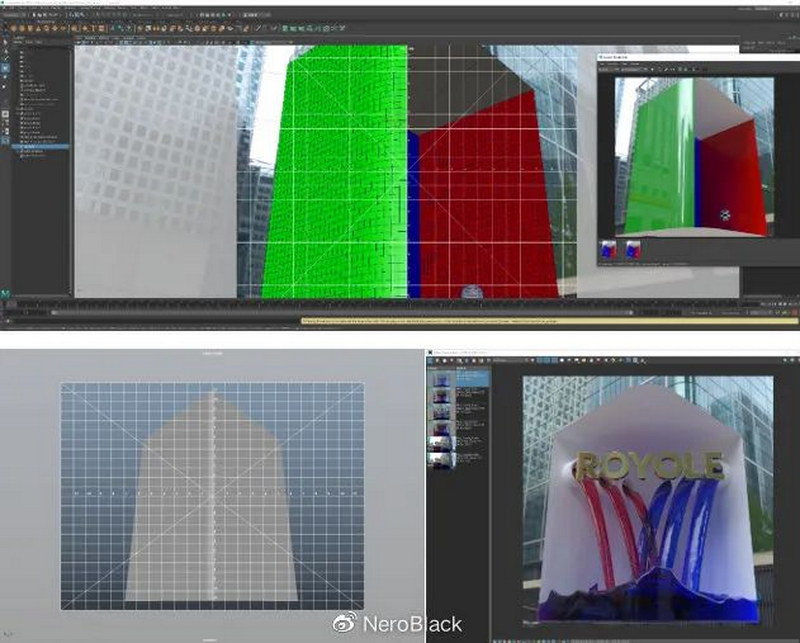Select the arrow Select tool in Maya's toolbox
800x643 pixels.
pos(5,43)
